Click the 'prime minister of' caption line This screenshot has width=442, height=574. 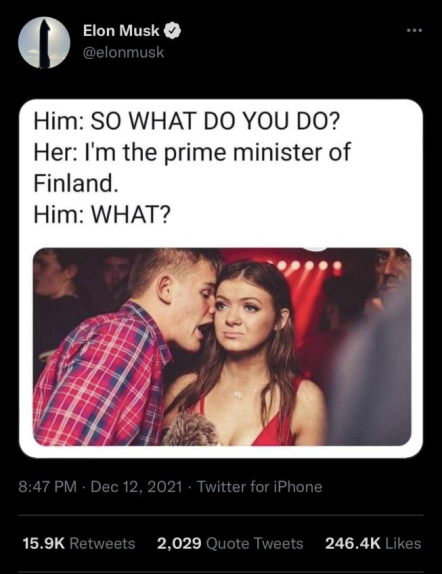[192, 152]
